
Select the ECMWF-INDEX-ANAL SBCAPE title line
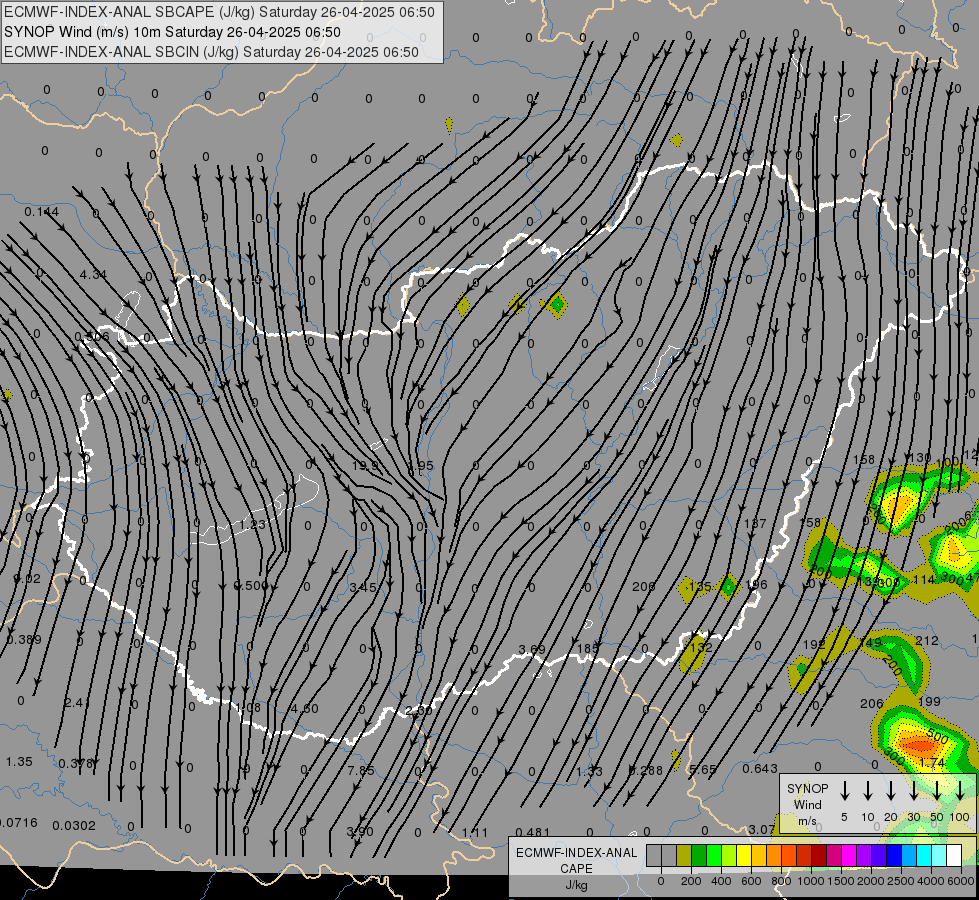coord(219,12)
